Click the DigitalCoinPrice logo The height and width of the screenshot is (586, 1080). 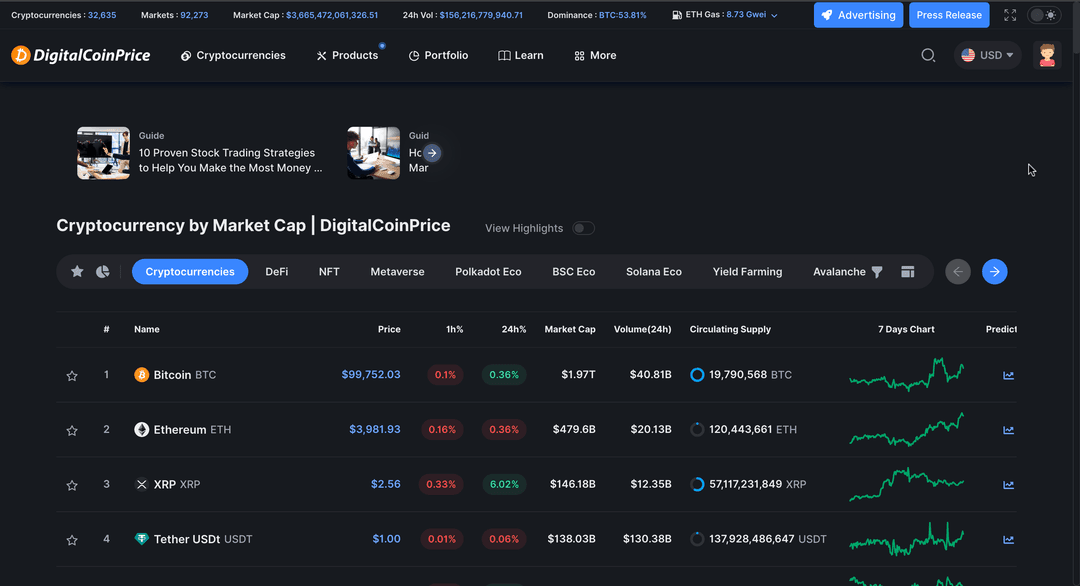click(x=81, y=55)
